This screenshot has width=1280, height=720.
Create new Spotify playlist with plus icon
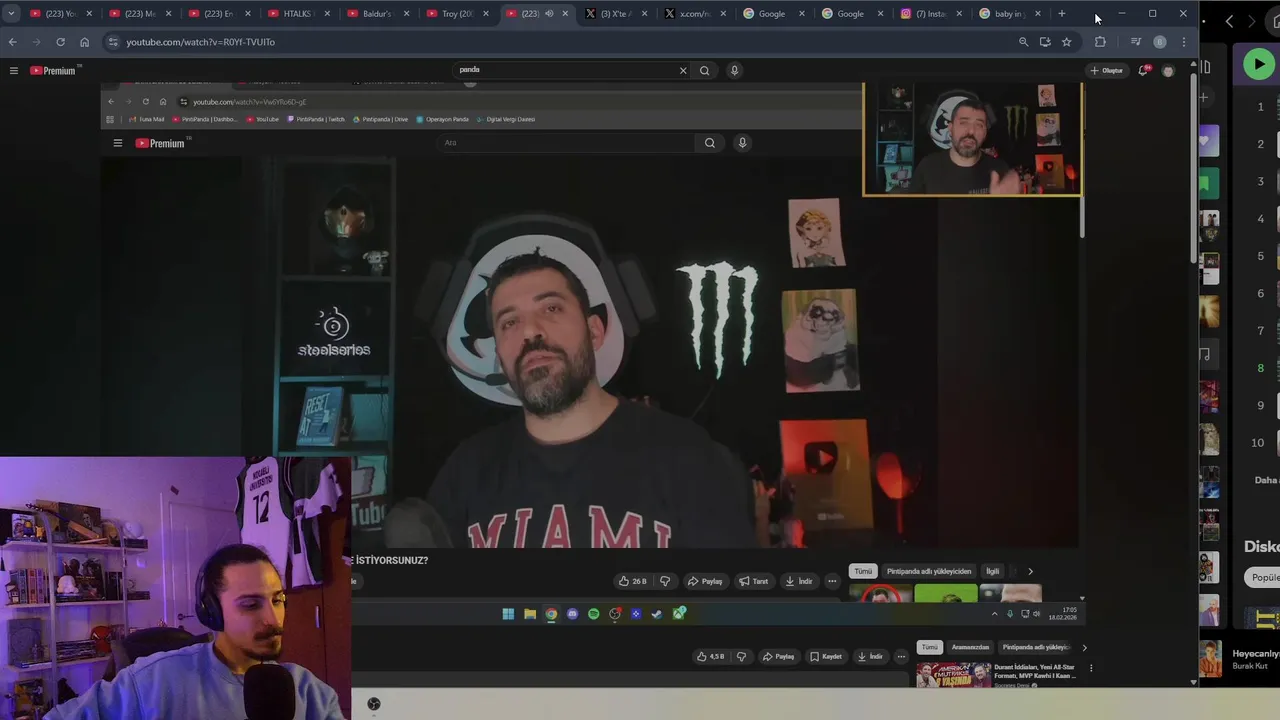[1204, 97]
